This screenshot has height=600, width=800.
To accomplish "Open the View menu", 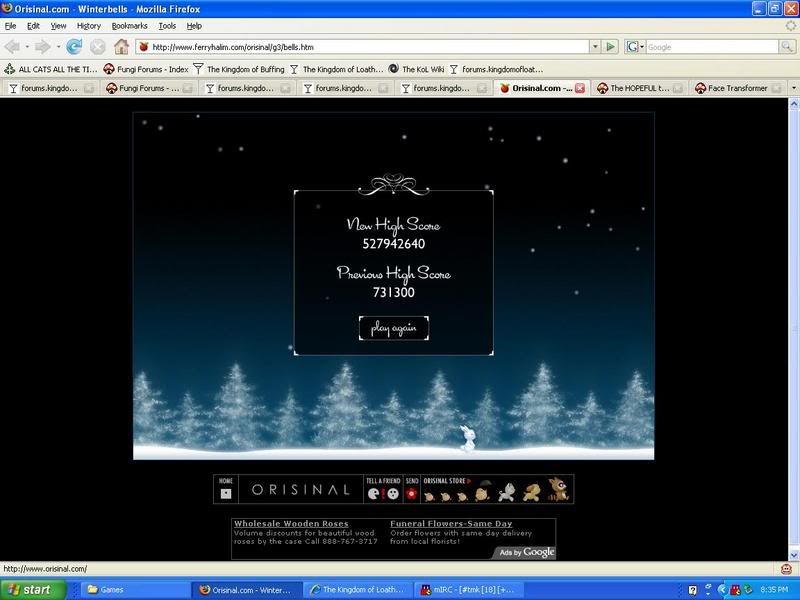I will (58, 26).
